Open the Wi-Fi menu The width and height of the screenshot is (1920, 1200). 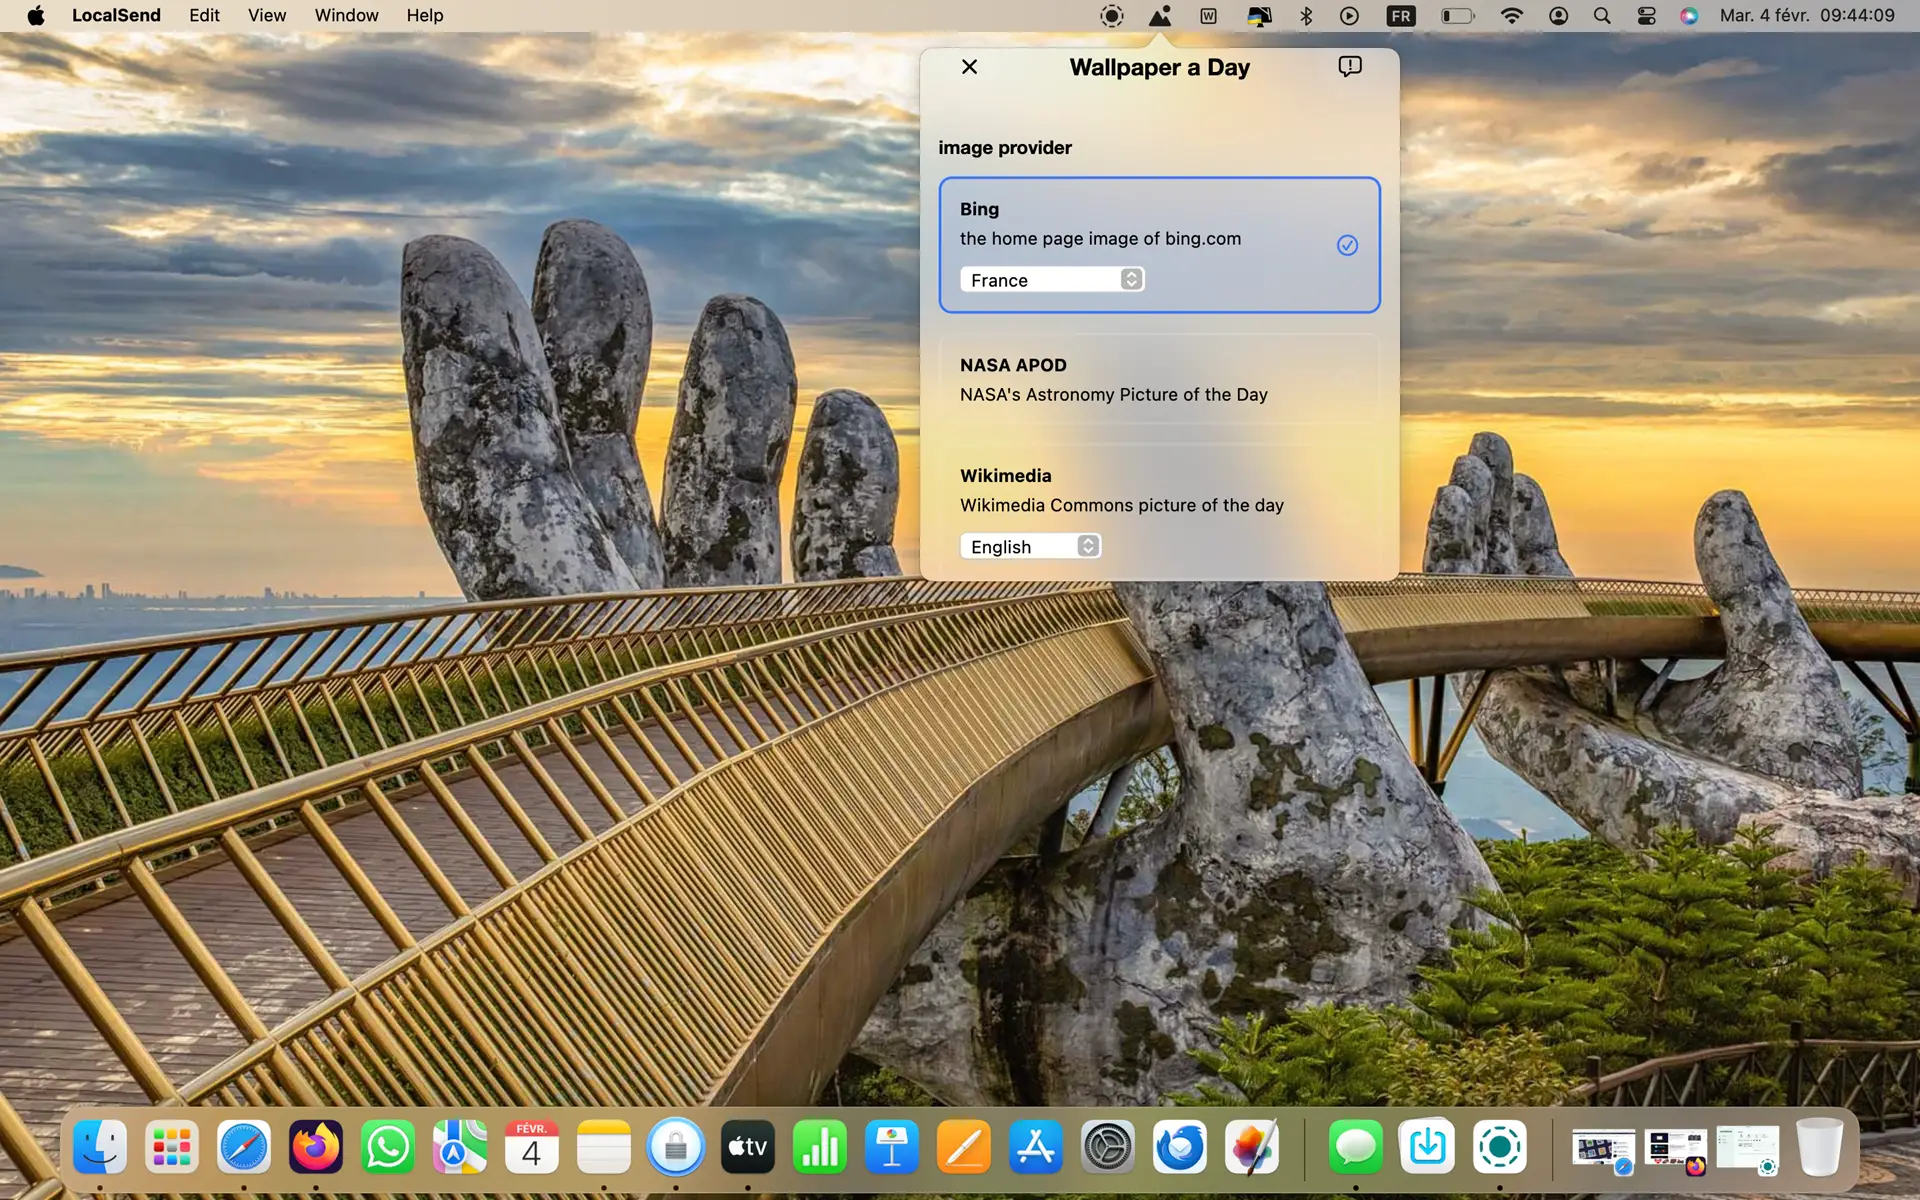tap(1512, 16)
